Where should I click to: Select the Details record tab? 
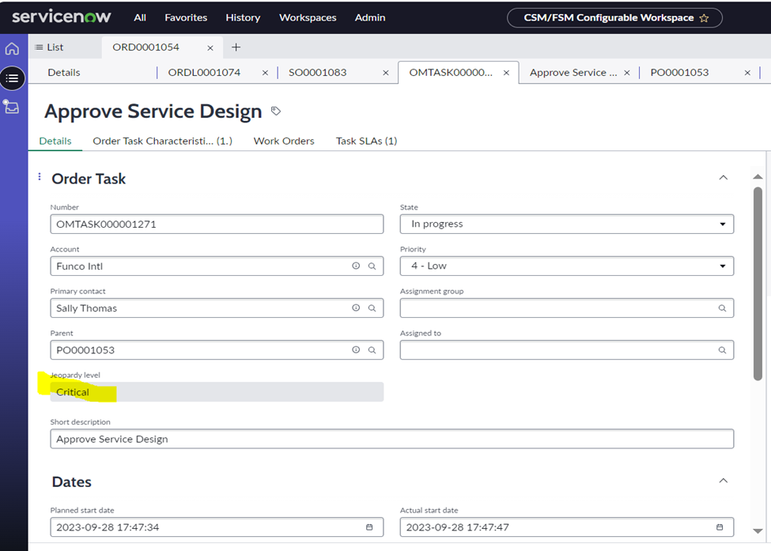click(55, 141)
